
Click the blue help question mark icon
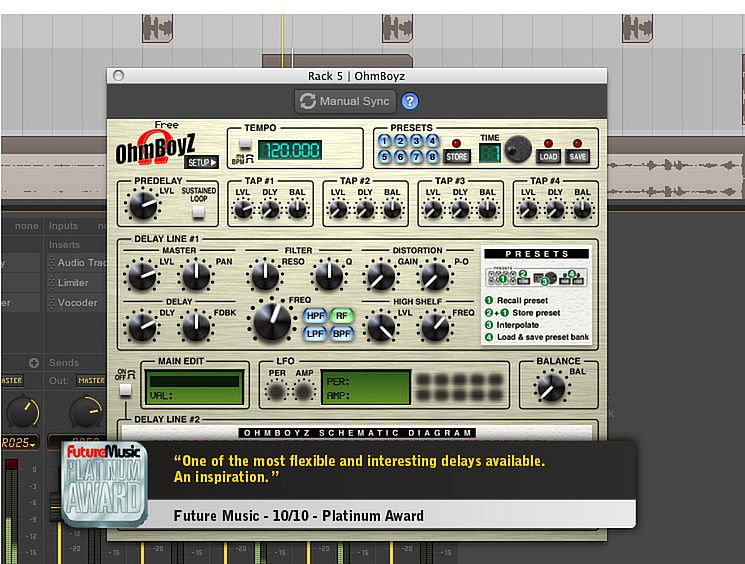(410, 101)
